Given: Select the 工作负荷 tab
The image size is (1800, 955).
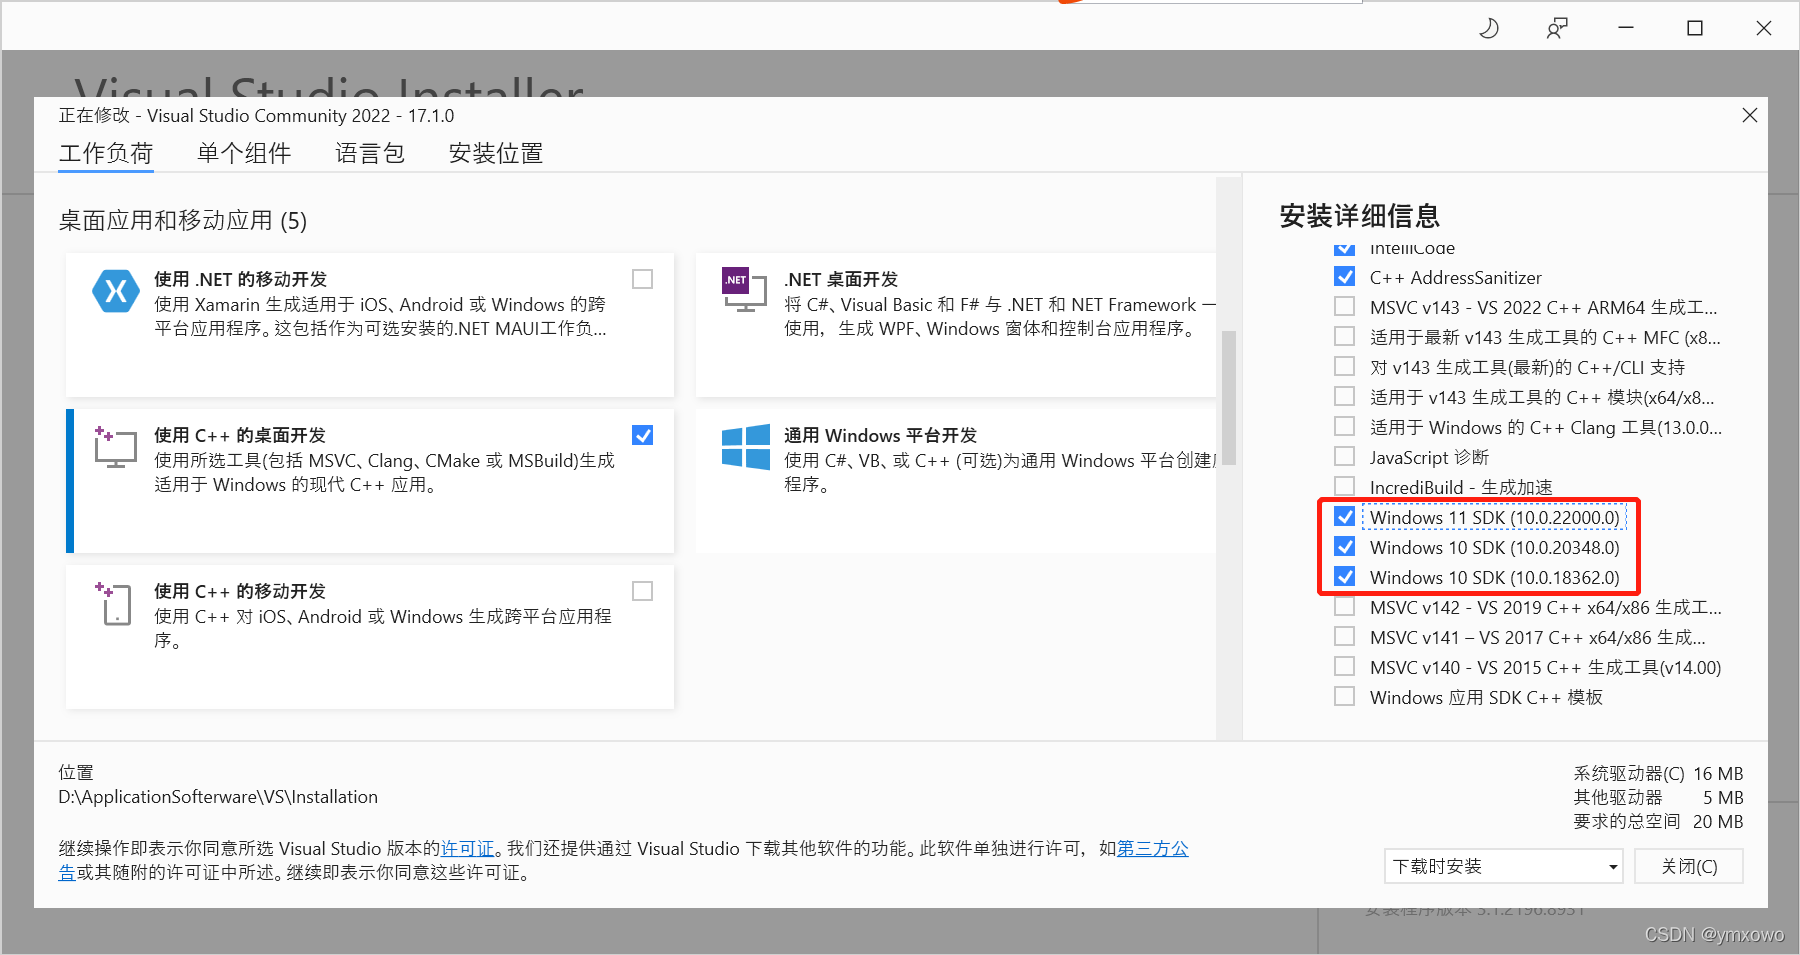Looking at the screenshot, I should tap(106, 153).
